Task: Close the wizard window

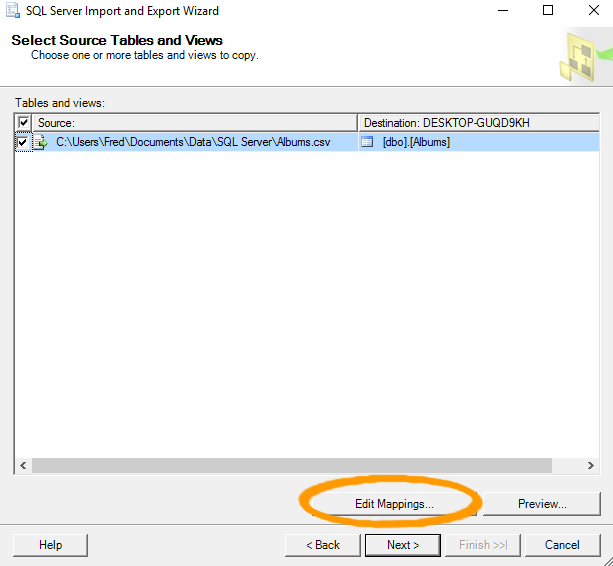Action: (x=593, y=11)
